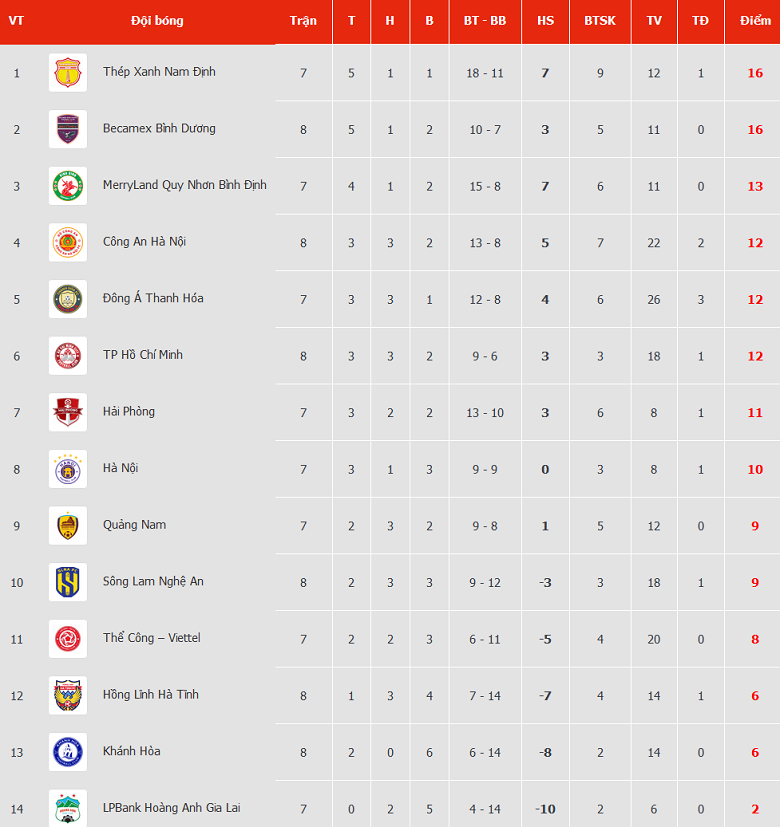Select Thép Xanh Nam Định's 16 points
780x827 pixels.
pos(755,73)
